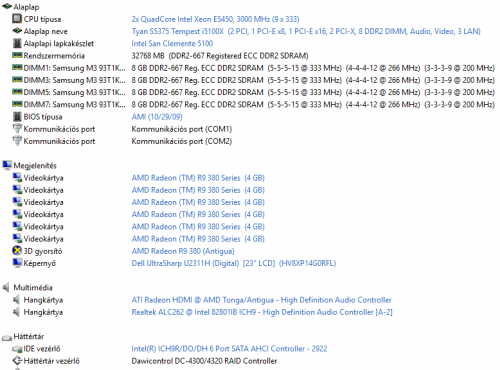Click the DIMM3 memory module icon

click(x=17, y=80)
